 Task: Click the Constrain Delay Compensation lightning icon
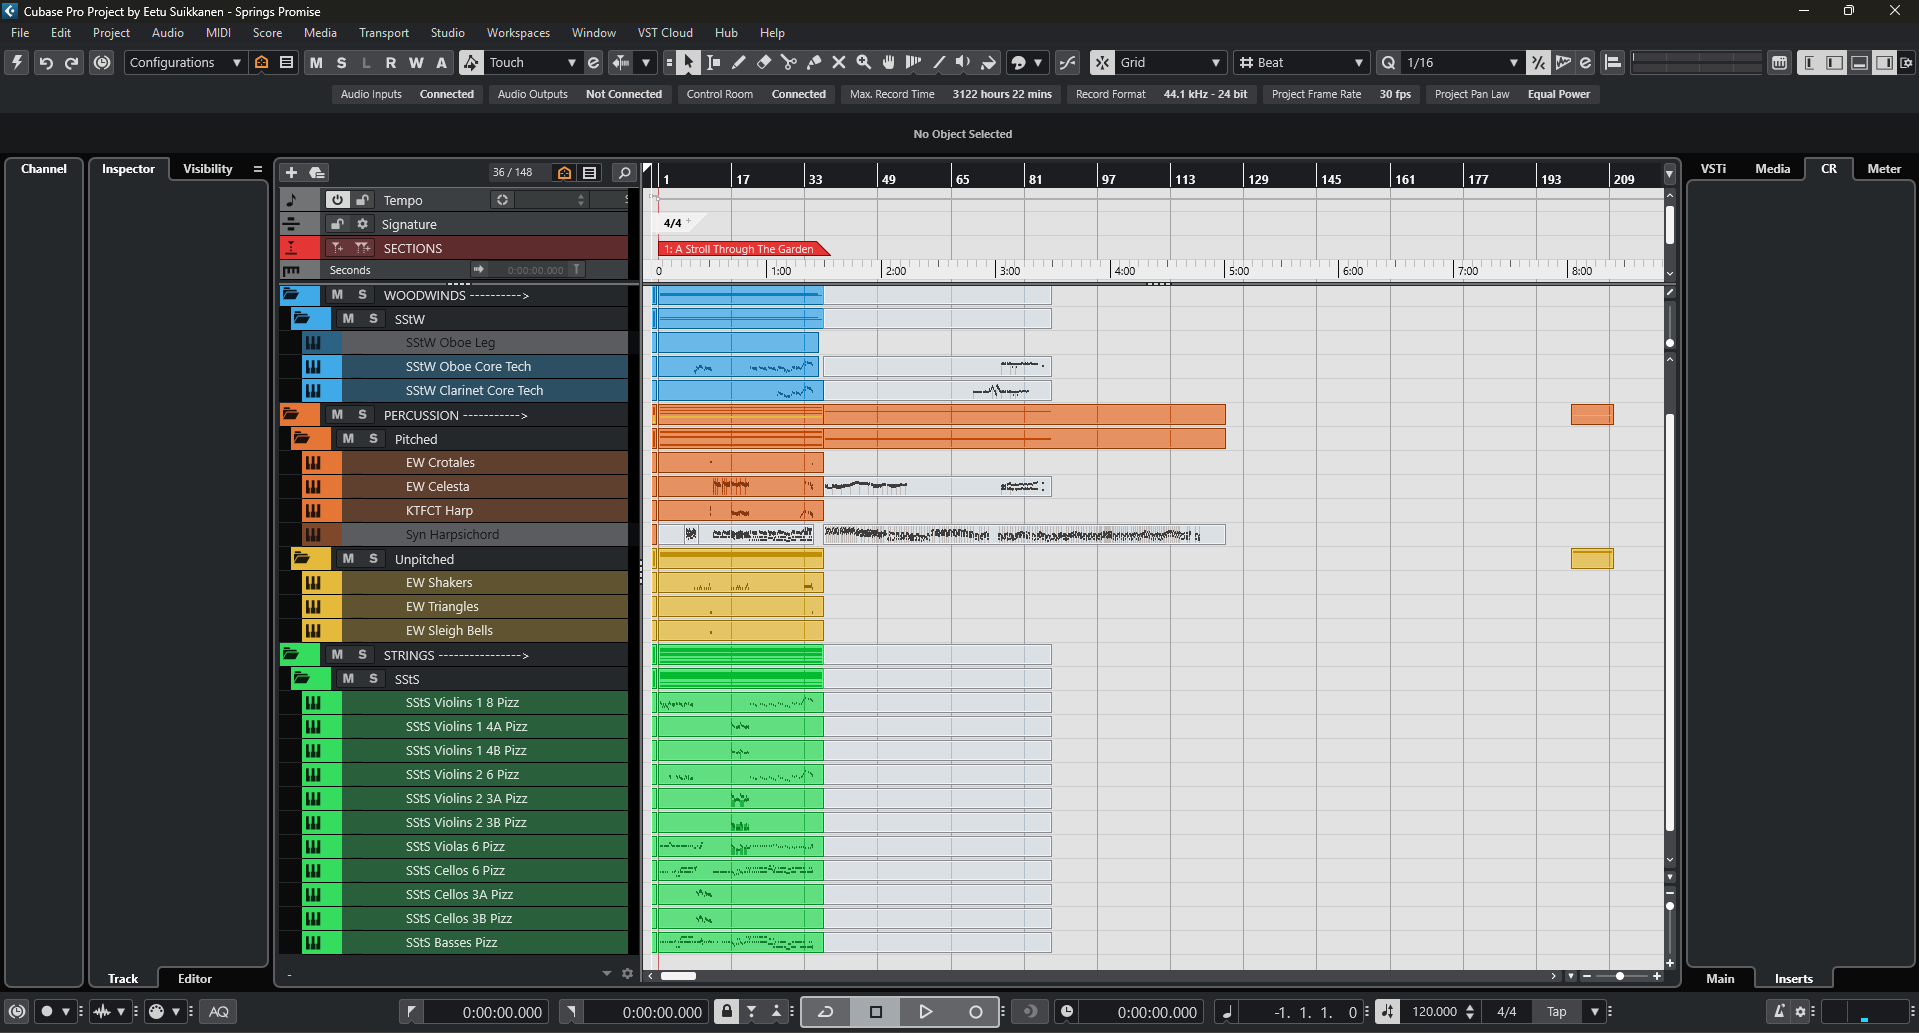[x=17, y=62]
